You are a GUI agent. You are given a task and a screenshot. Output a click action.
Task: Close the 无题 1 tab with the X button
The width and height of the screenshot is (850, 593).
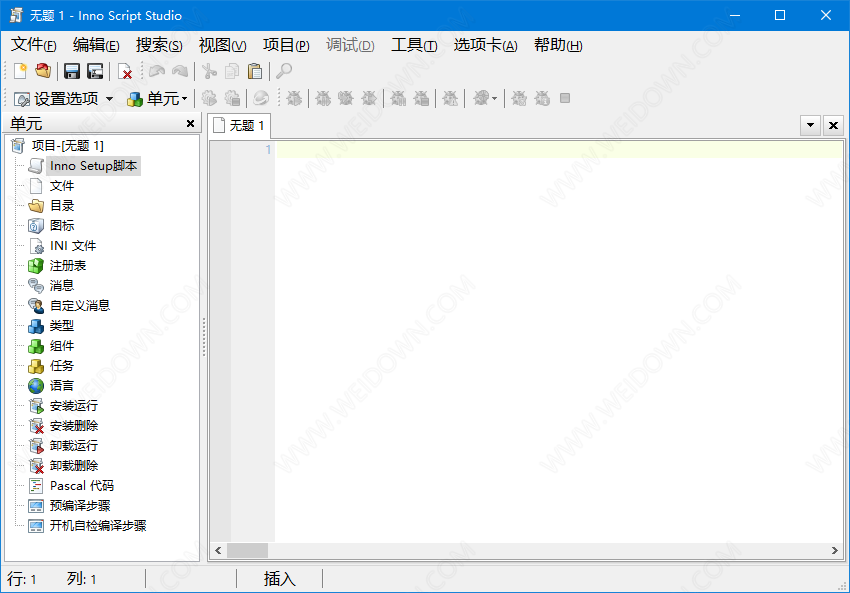833,125
